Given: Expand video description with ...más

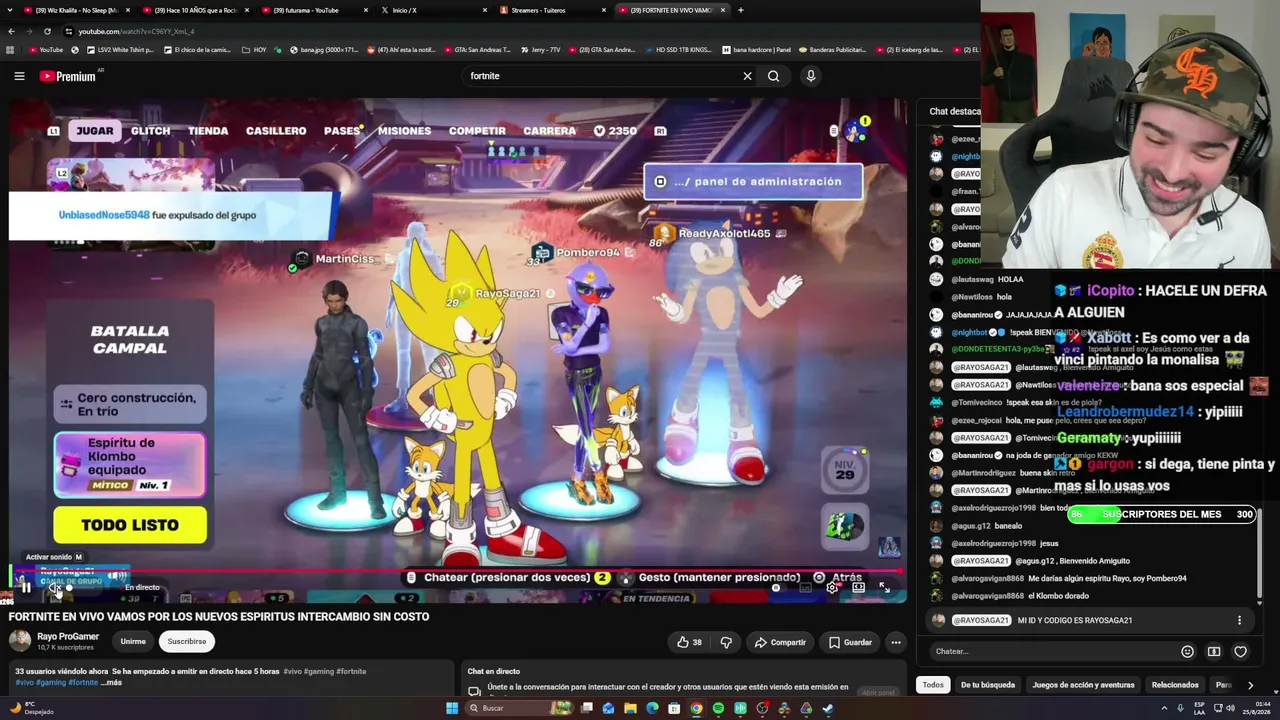Looking at the screenshot, I should 111,683.
